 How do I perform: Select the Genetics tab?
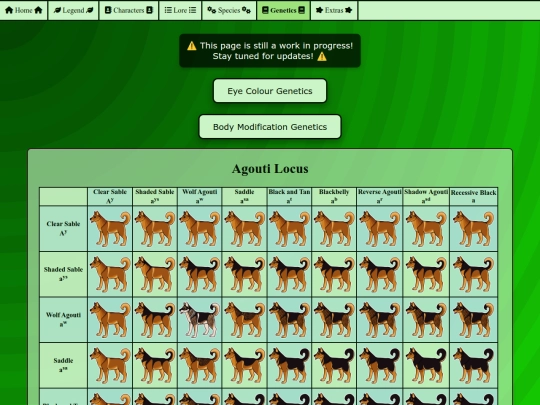(x=283, y=10)
